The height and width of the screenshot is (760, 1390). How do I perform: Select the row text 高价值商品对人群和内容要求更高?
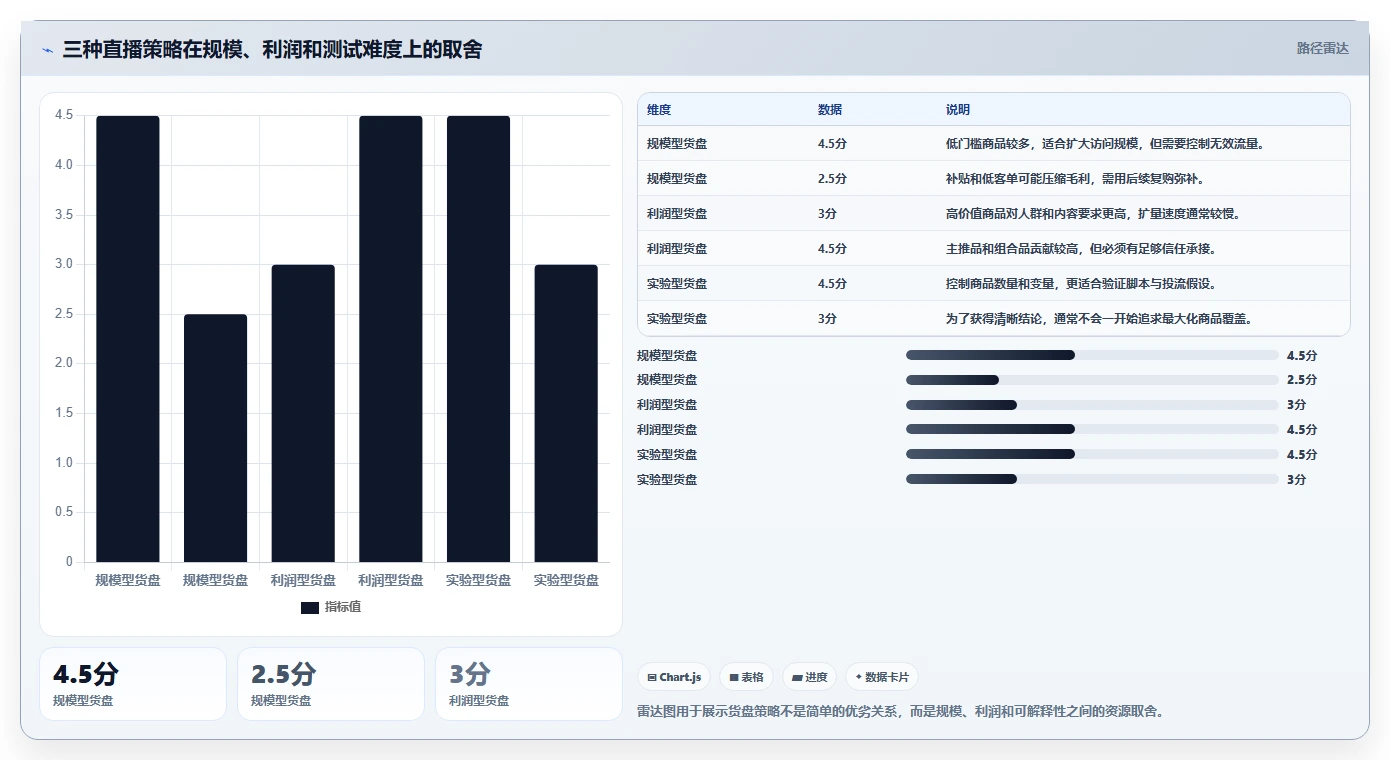[x=1036, y=214]
